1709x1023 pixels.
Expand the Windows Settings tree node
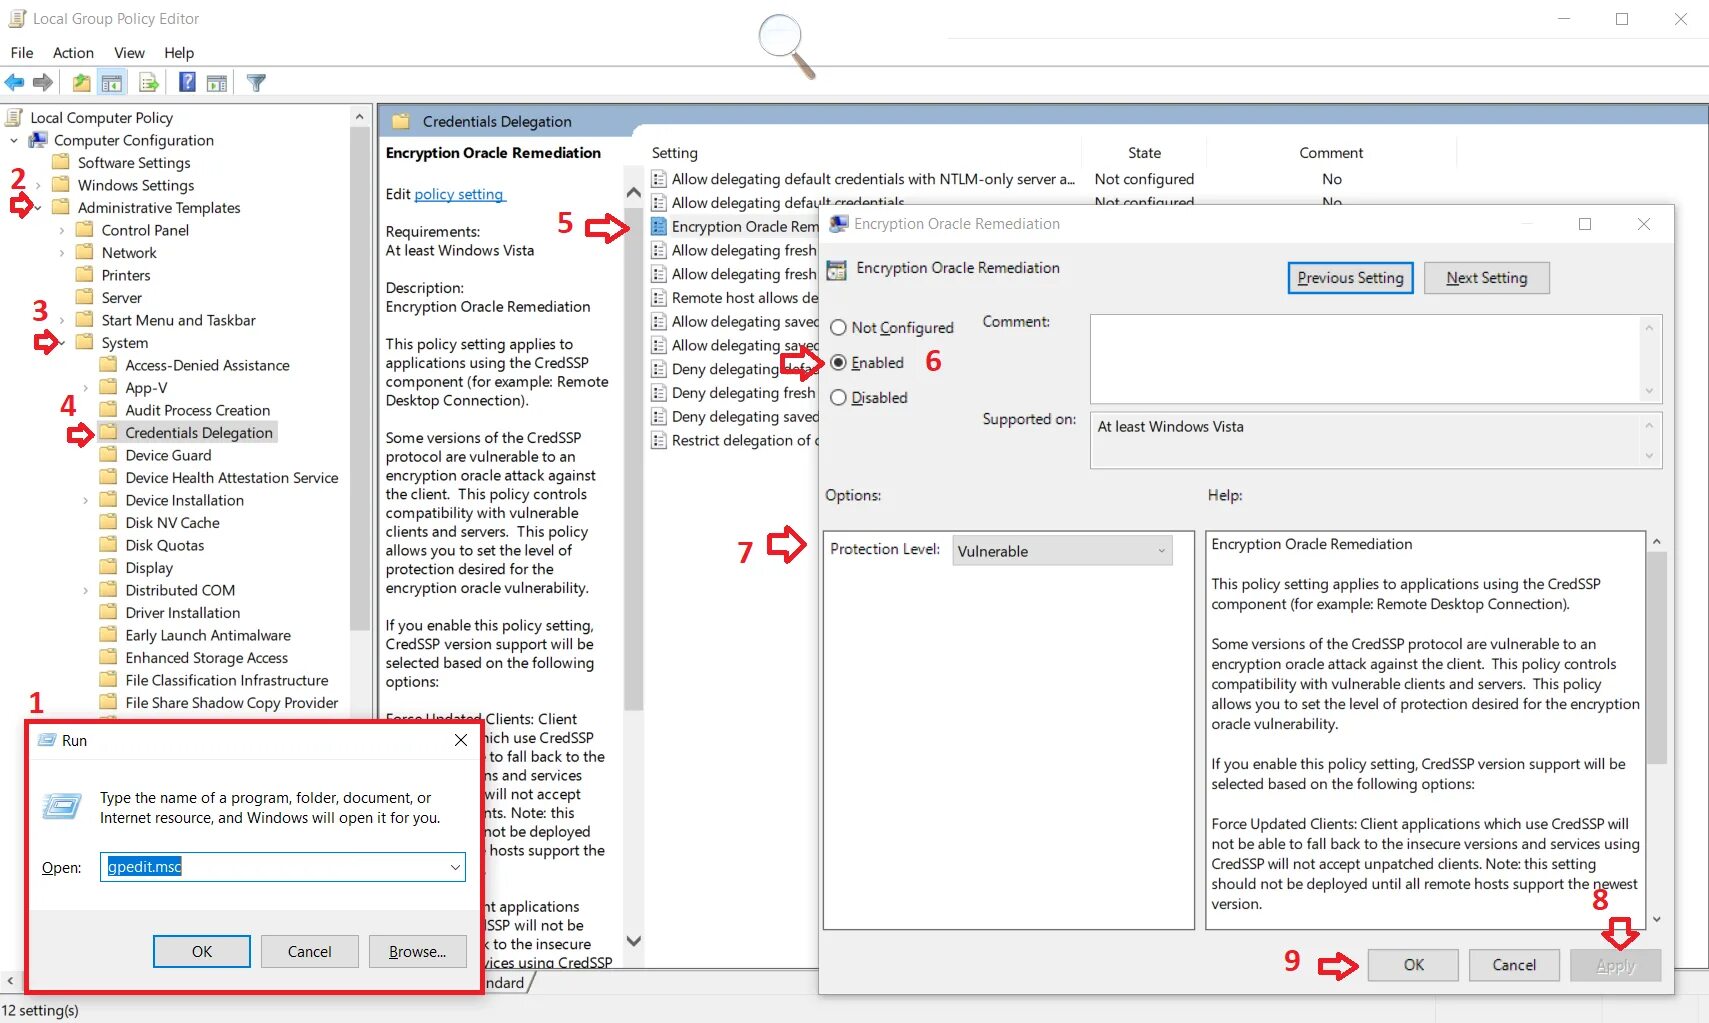[x=38, y=186]
